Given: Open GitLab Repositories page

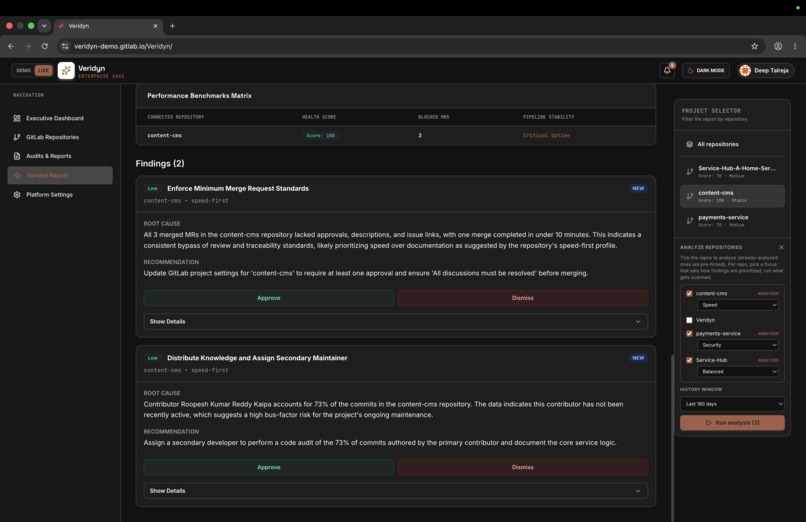Looking at the screenshot, I should [60, 137].
